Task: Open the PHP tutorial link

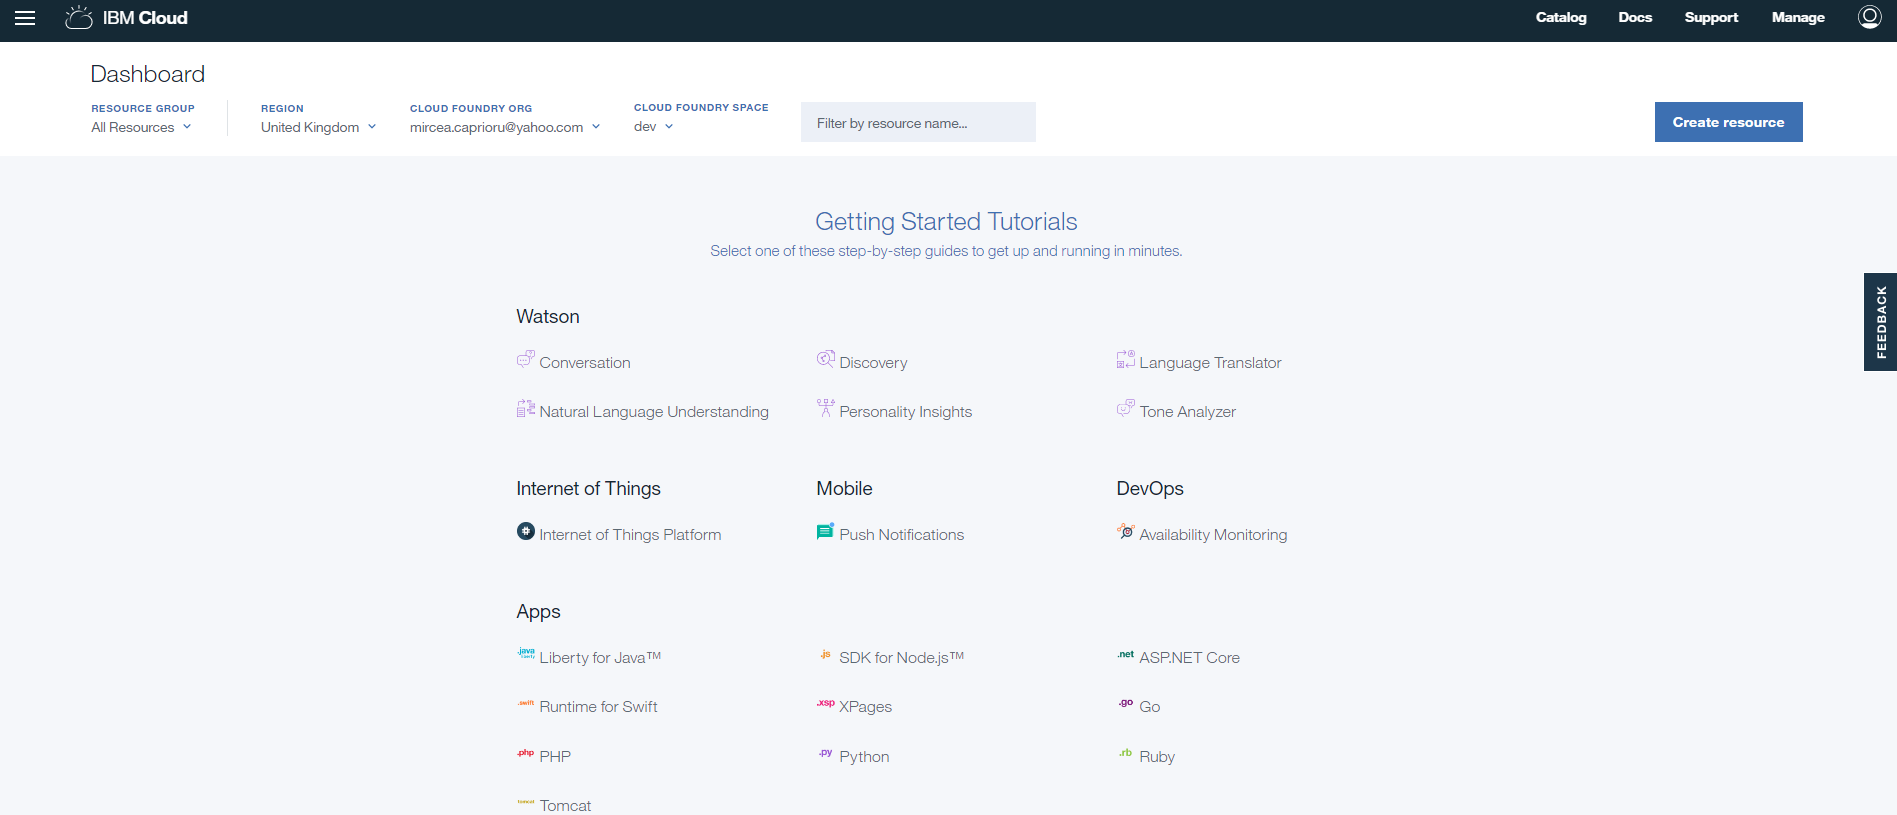Action: (555, 757)
